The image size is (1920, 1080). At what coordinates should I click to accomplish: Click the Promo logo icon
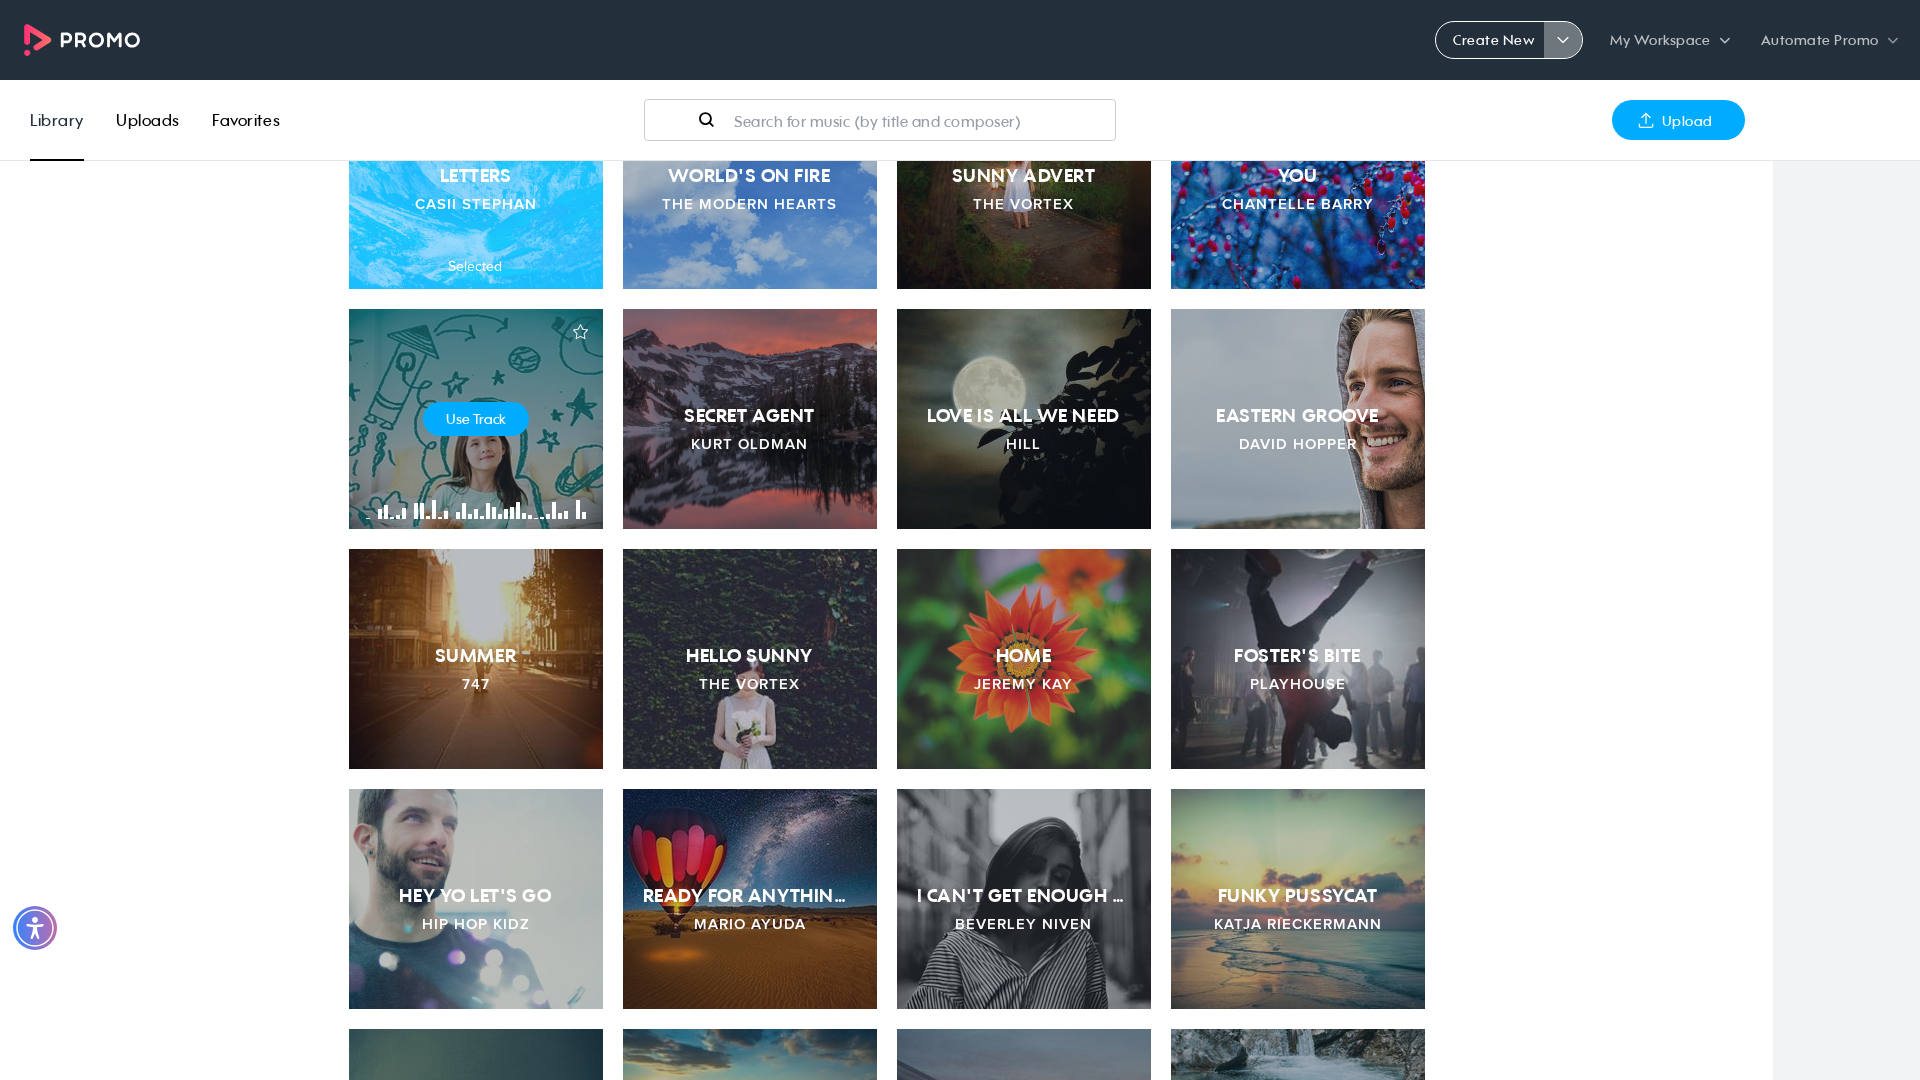click(x=81, y=40)
